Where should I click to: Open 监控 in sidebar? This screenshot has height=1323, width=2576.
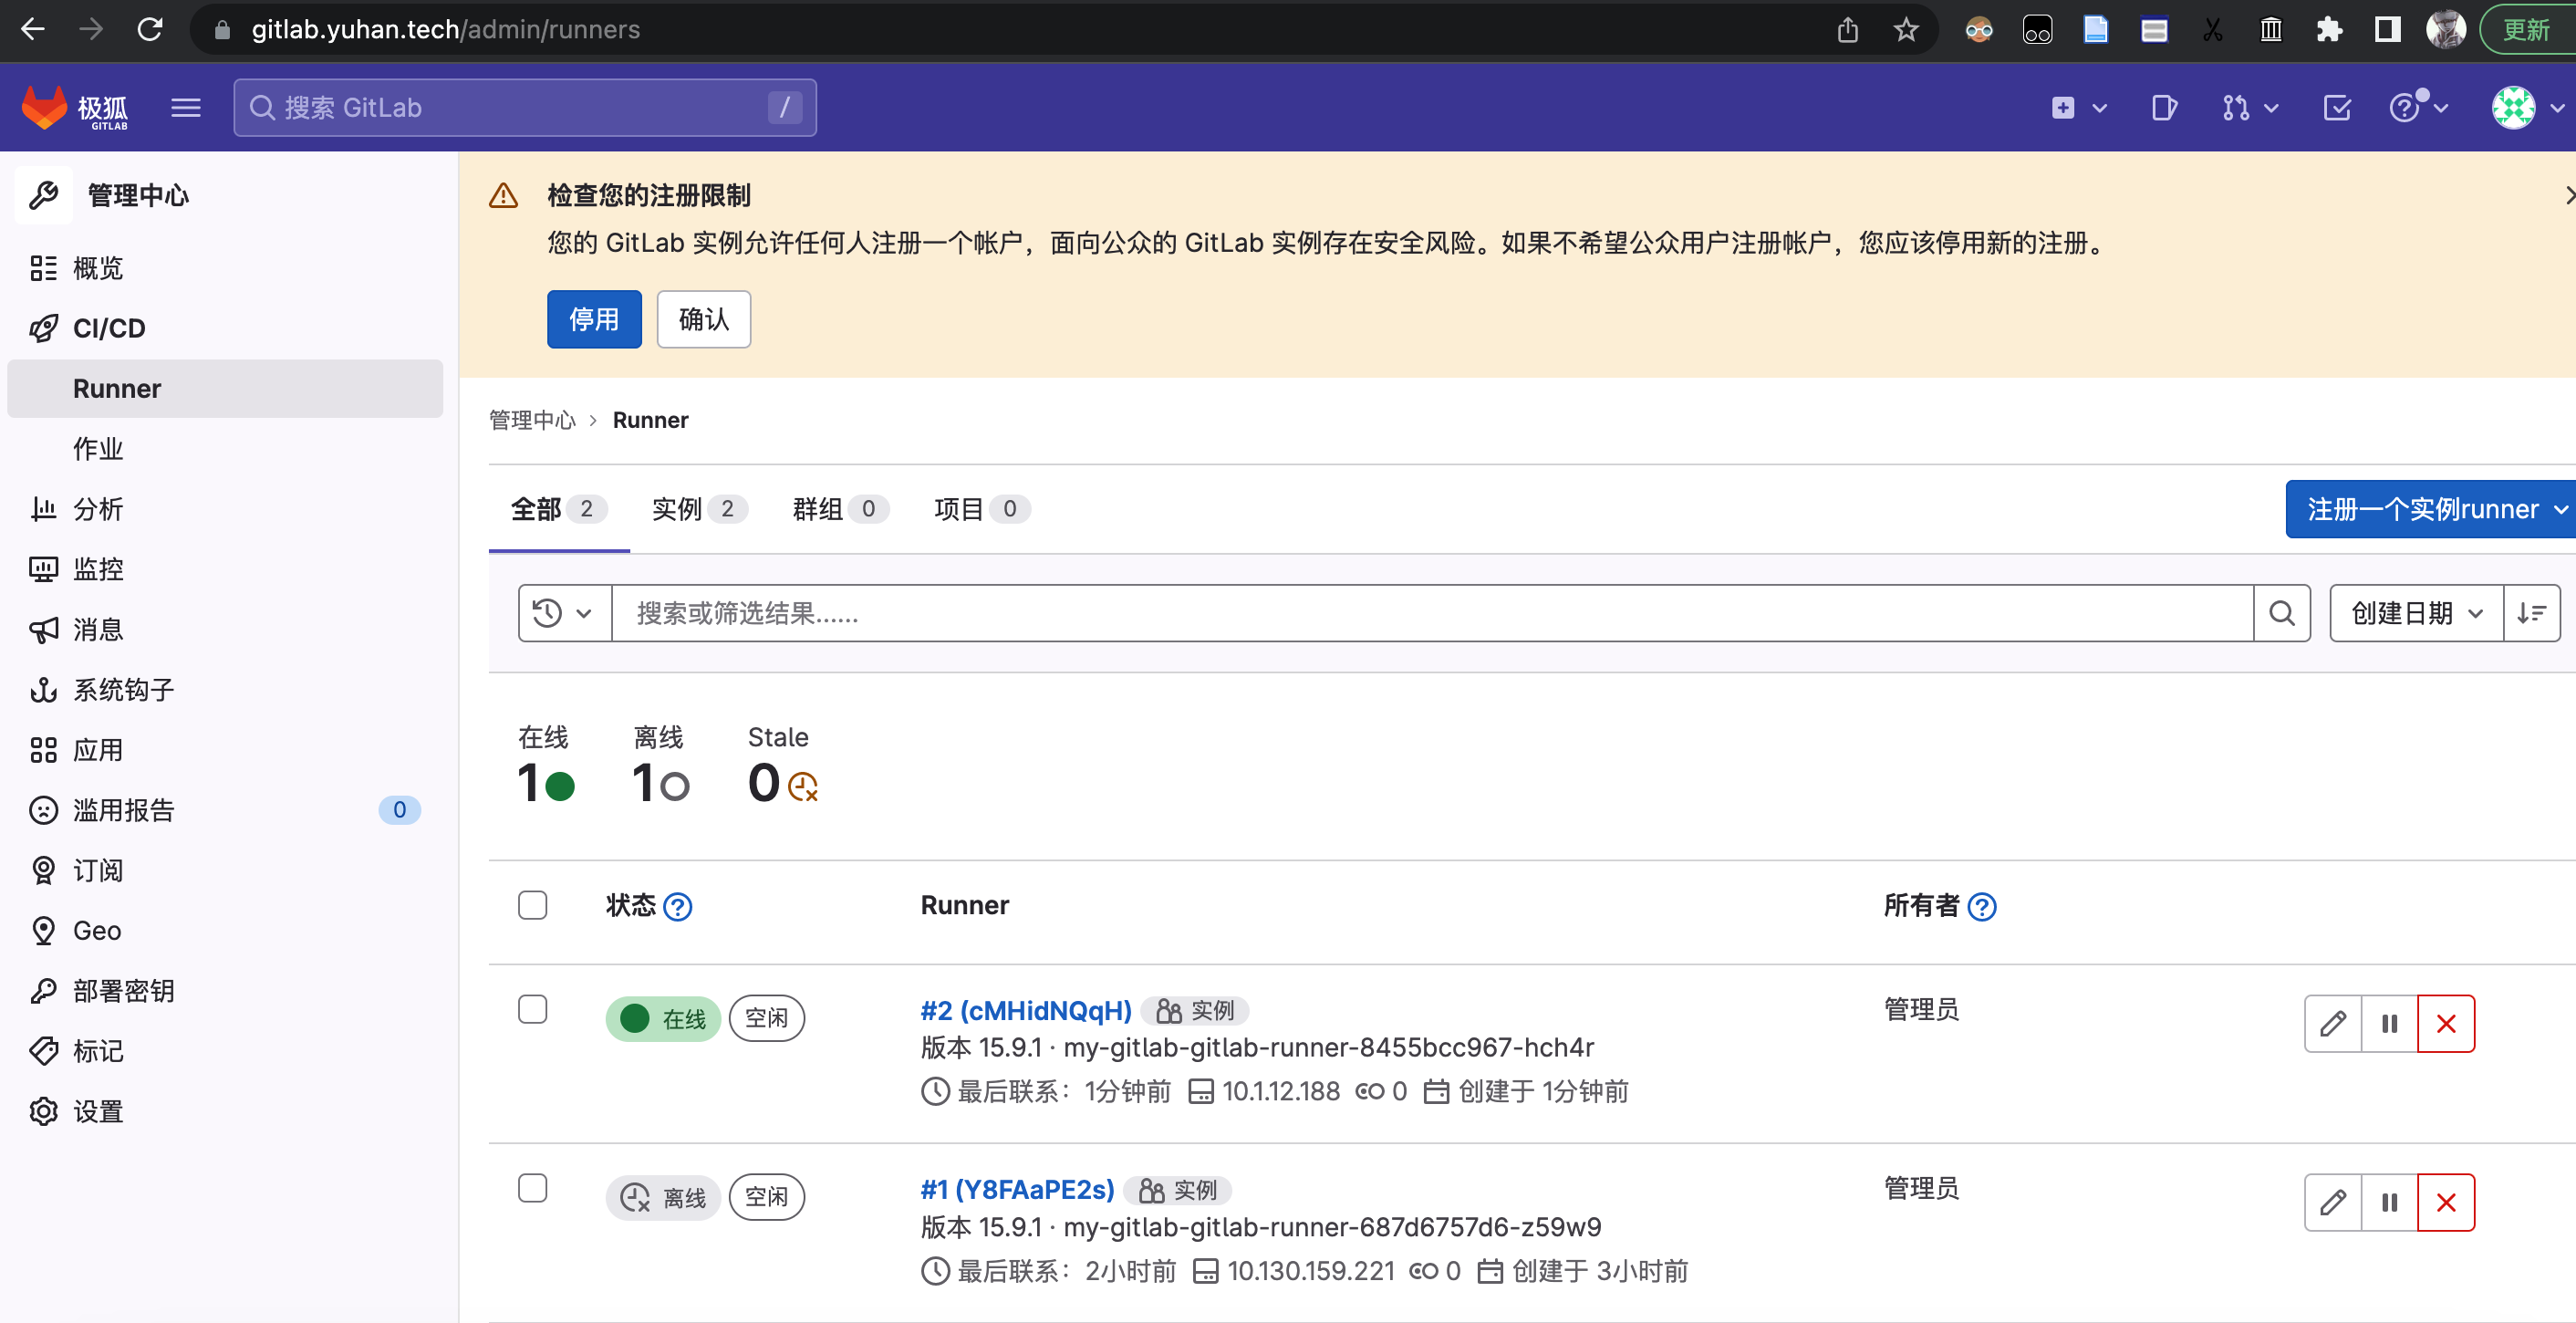point(225,569)
